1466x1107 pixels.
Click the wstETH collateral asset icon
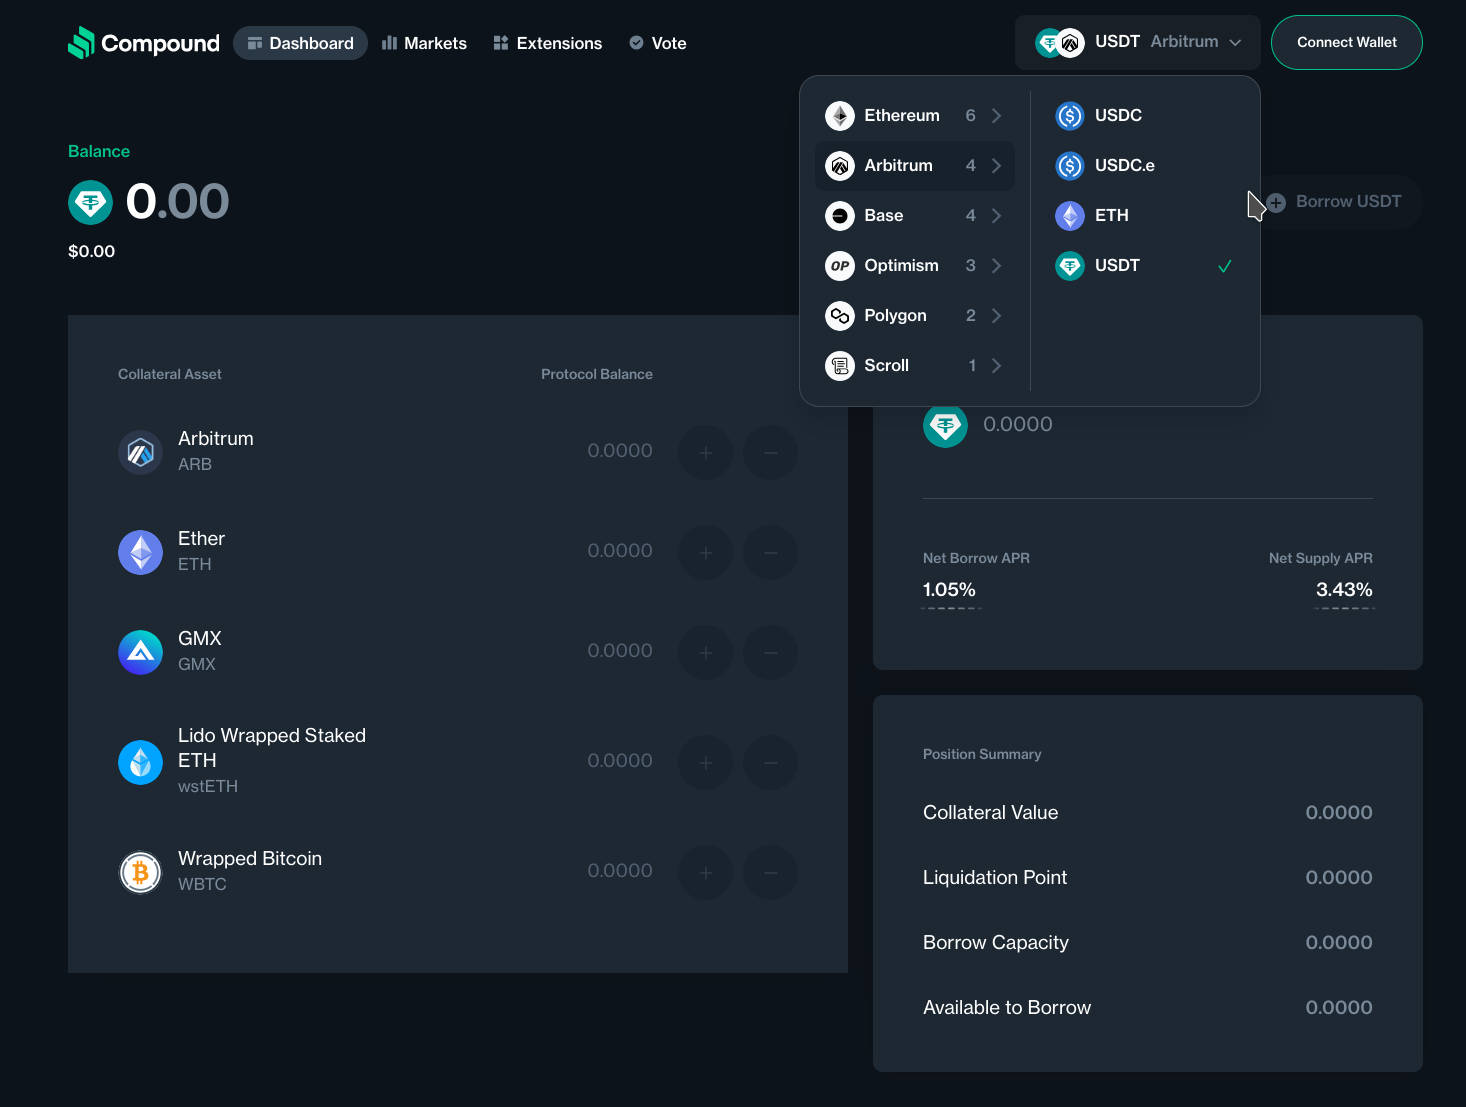point(141,762)
